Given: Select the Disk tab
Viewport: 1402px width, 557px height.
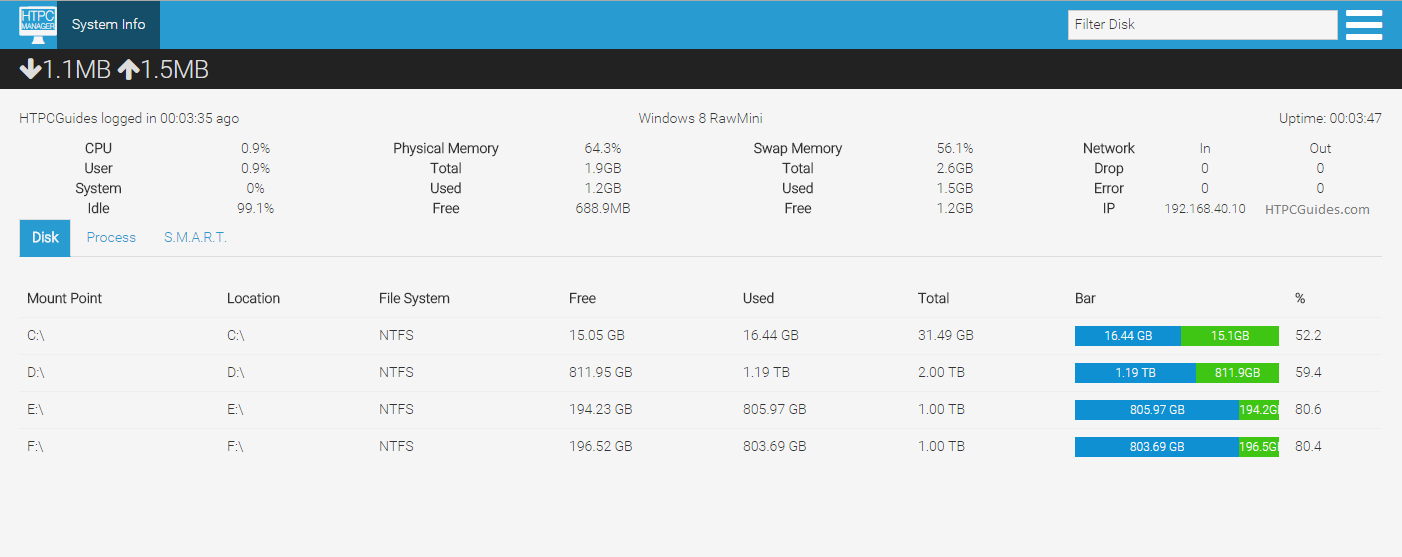Looking at the screenshot, I should click(x=45, y=238).
